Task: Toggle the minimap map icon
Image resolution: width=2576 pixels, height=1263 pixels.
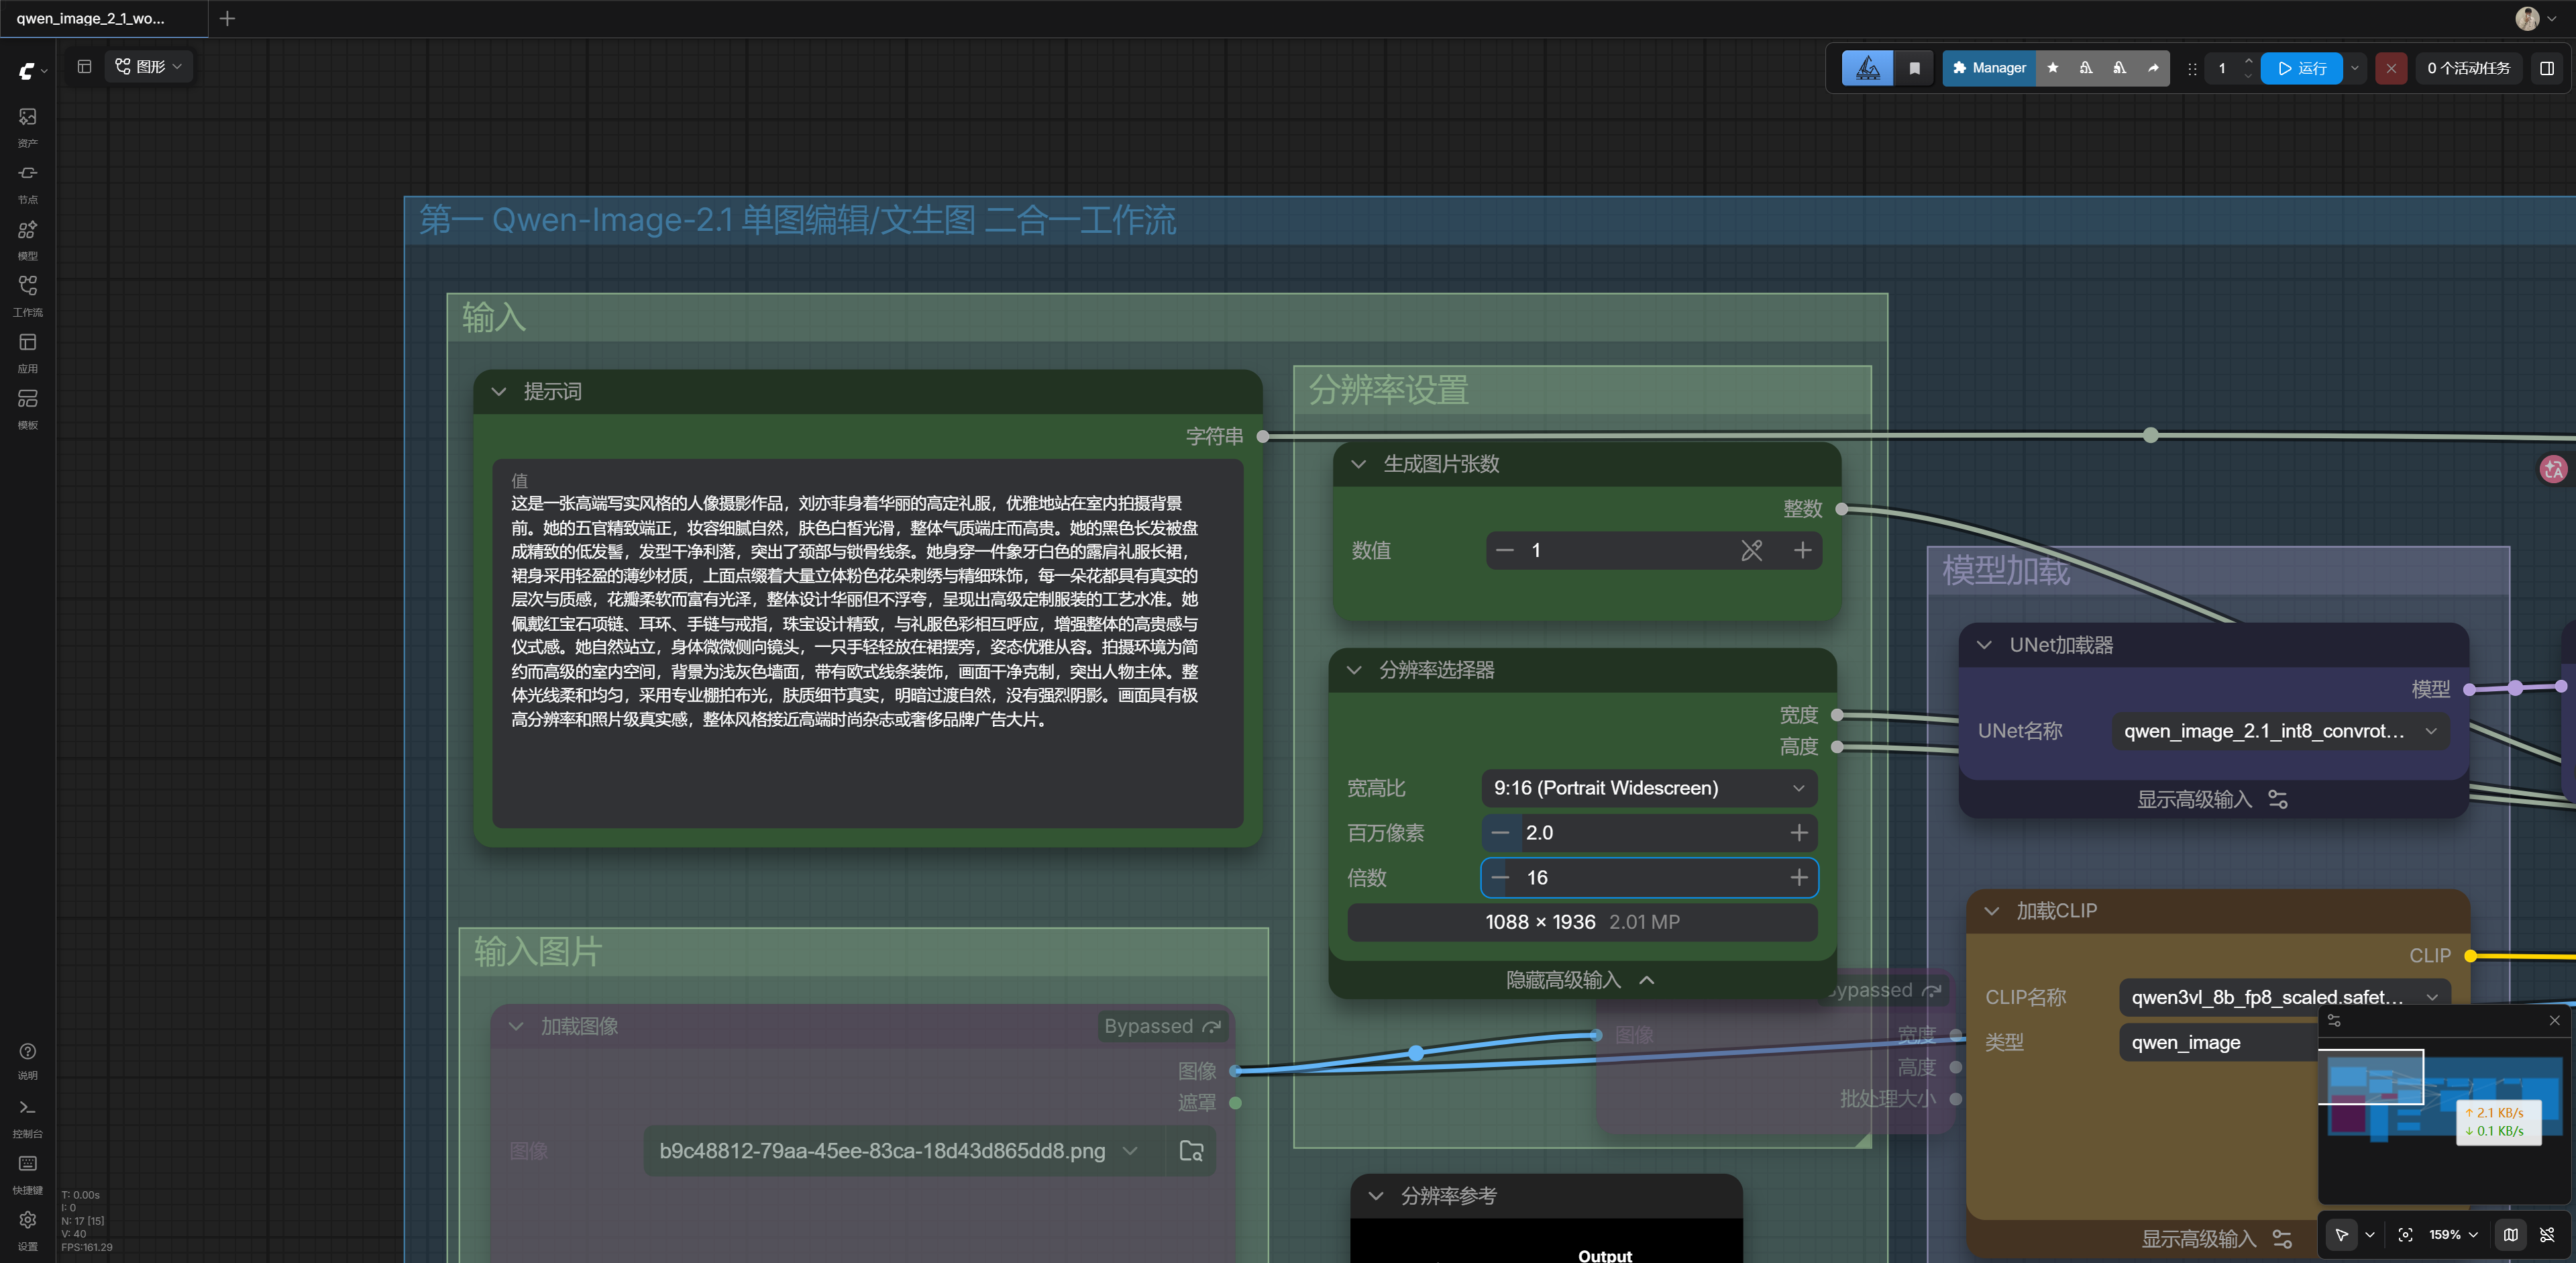Action: click(x=2510, y=1234)
